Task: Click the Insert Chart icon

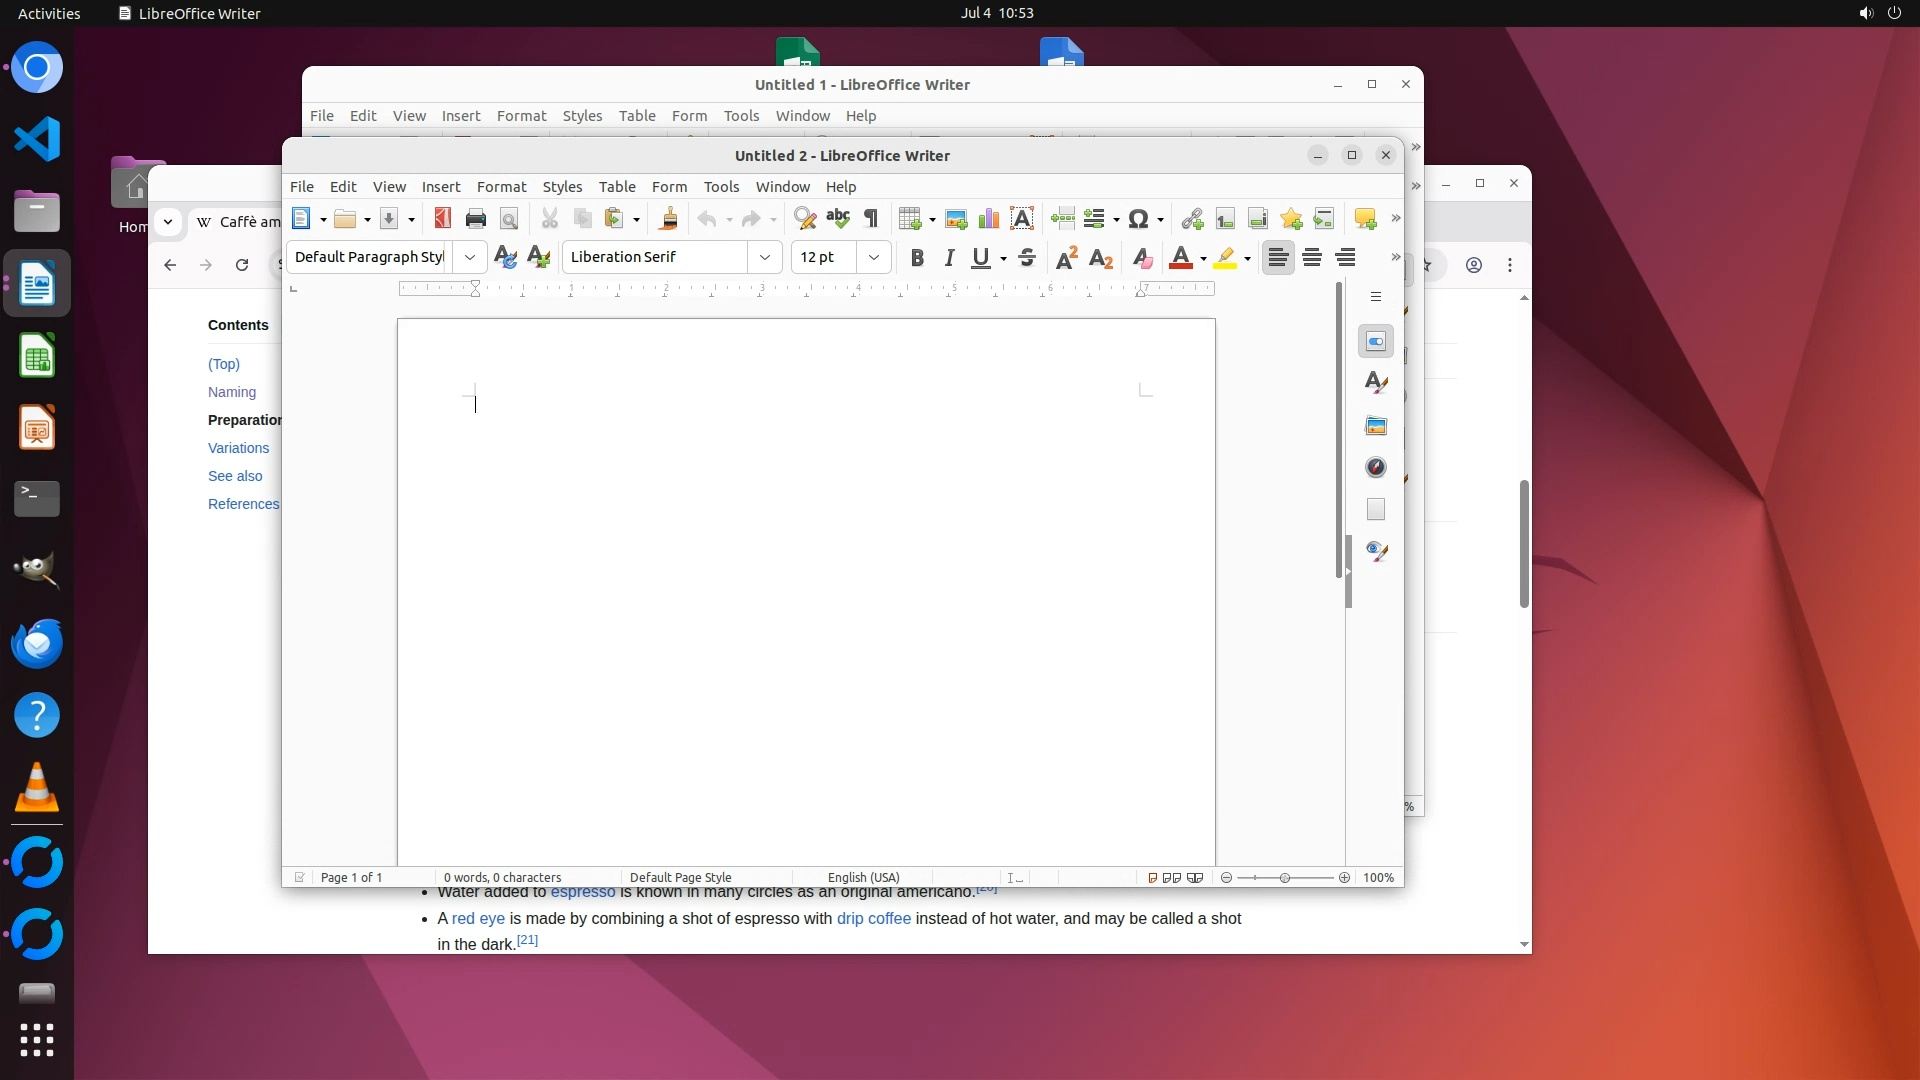Action: (989, 218)
